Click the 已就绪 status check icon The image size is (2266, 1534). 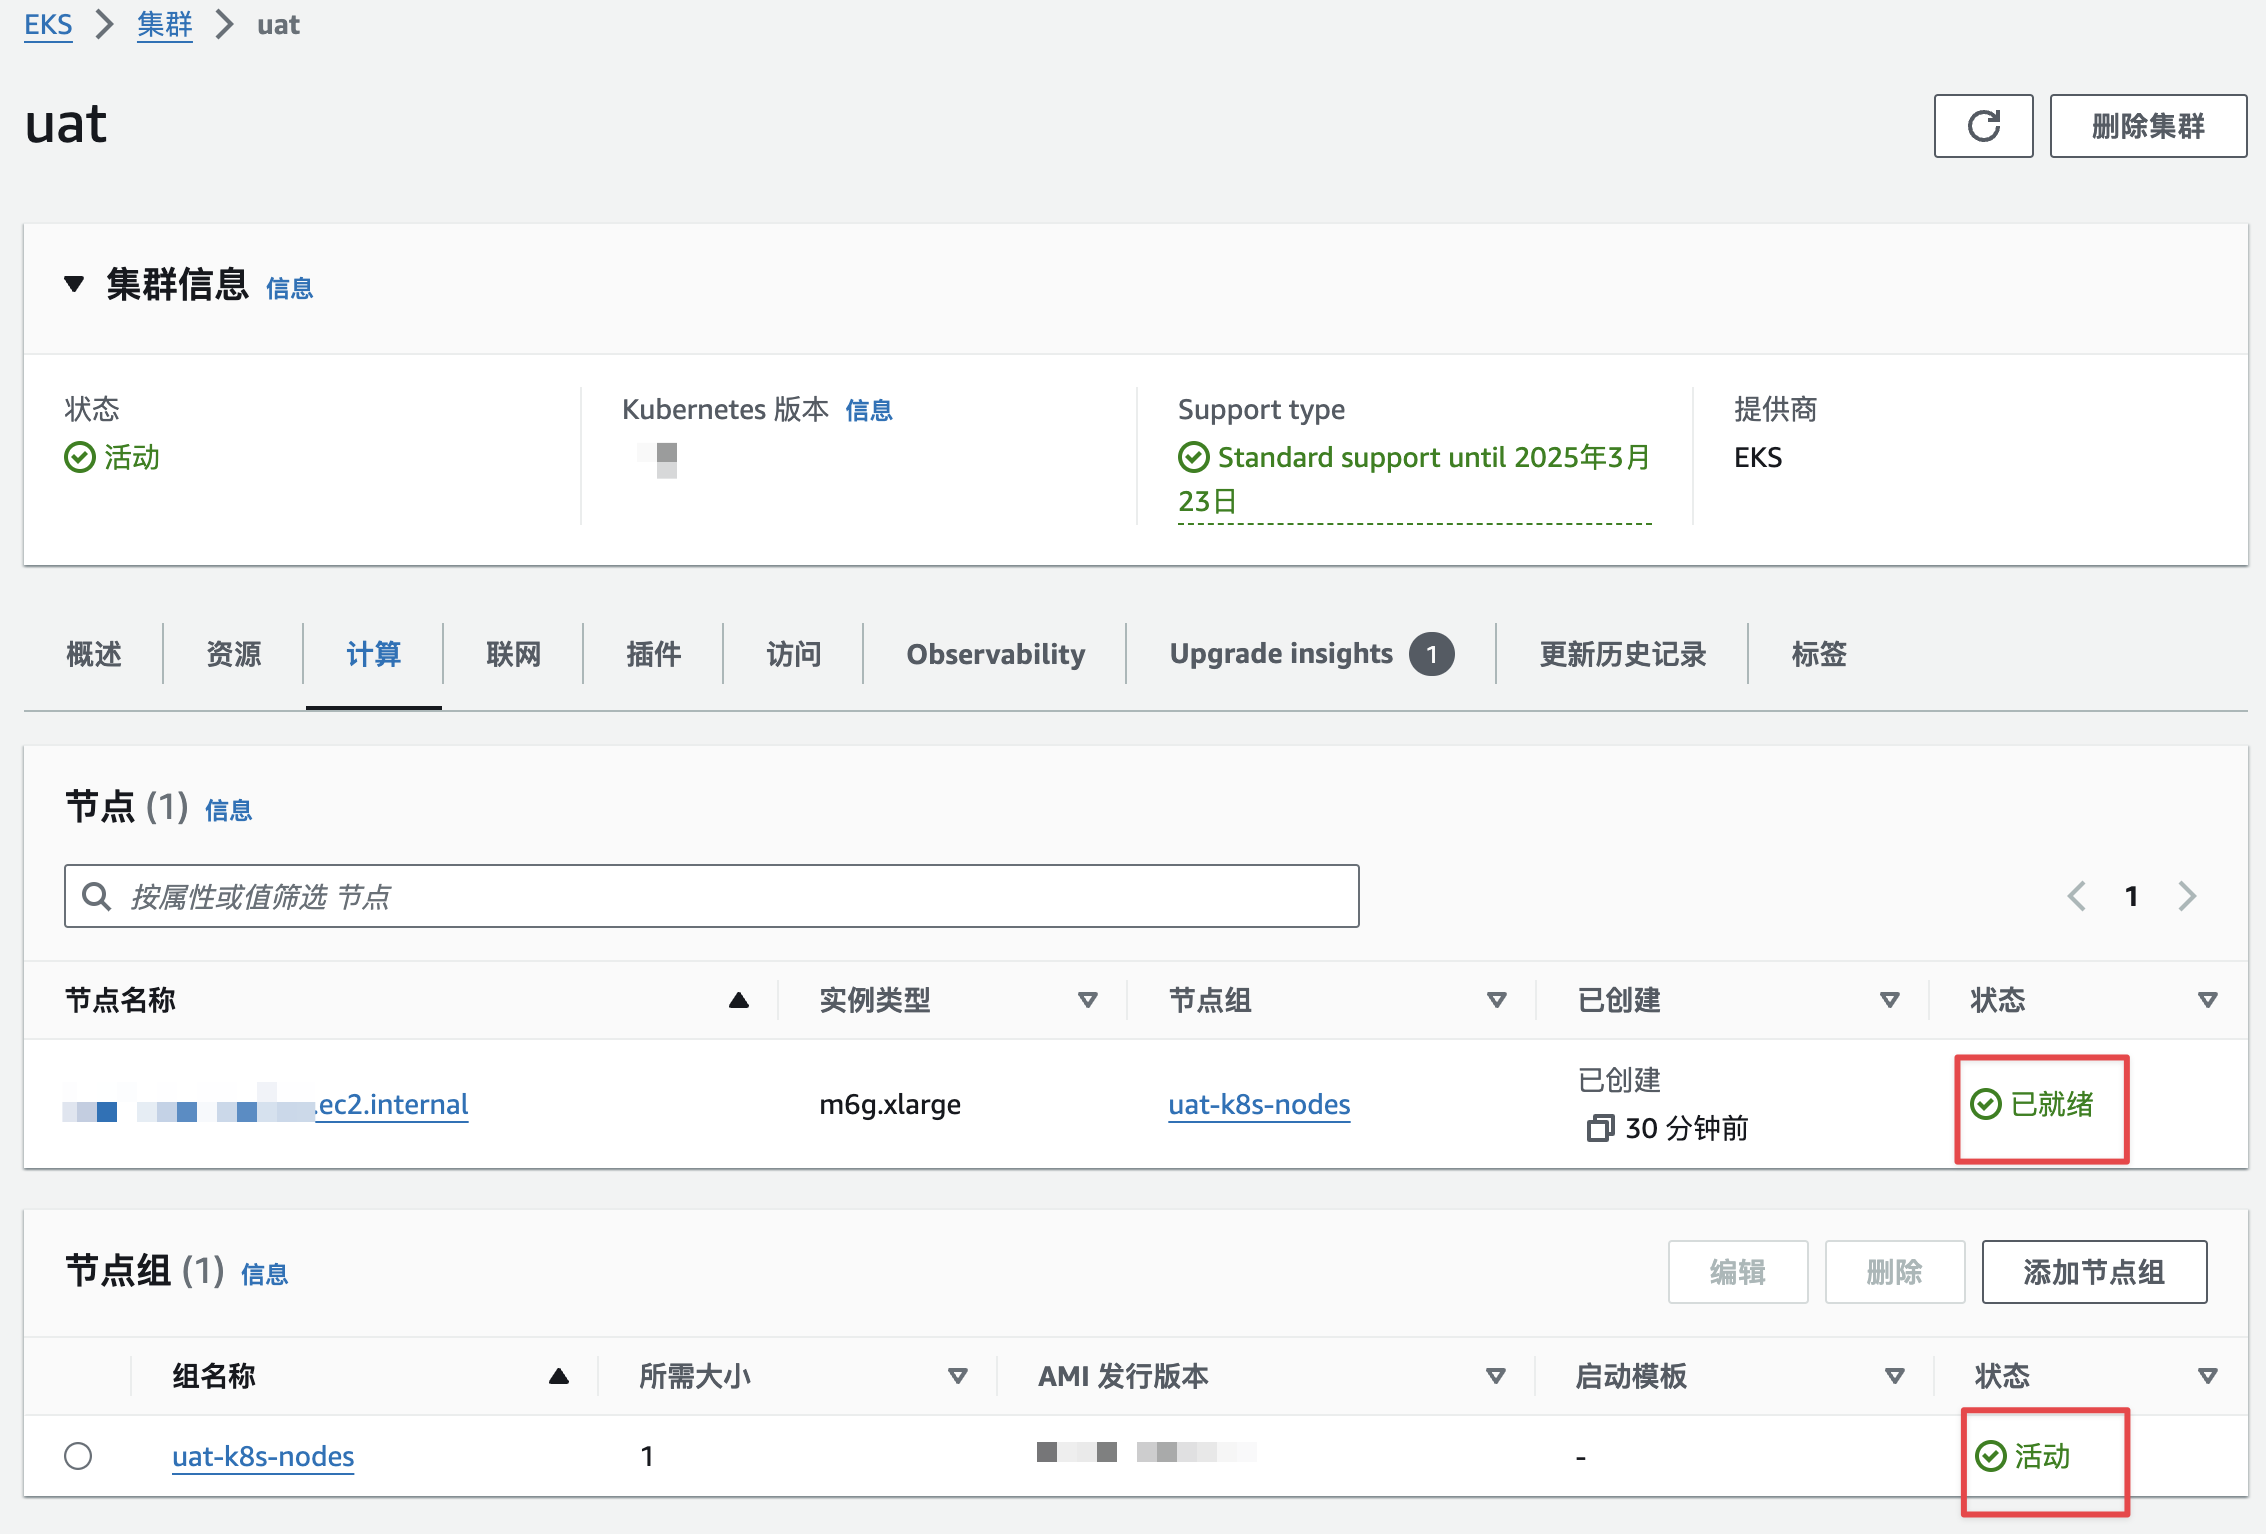pos(1986,1105)
